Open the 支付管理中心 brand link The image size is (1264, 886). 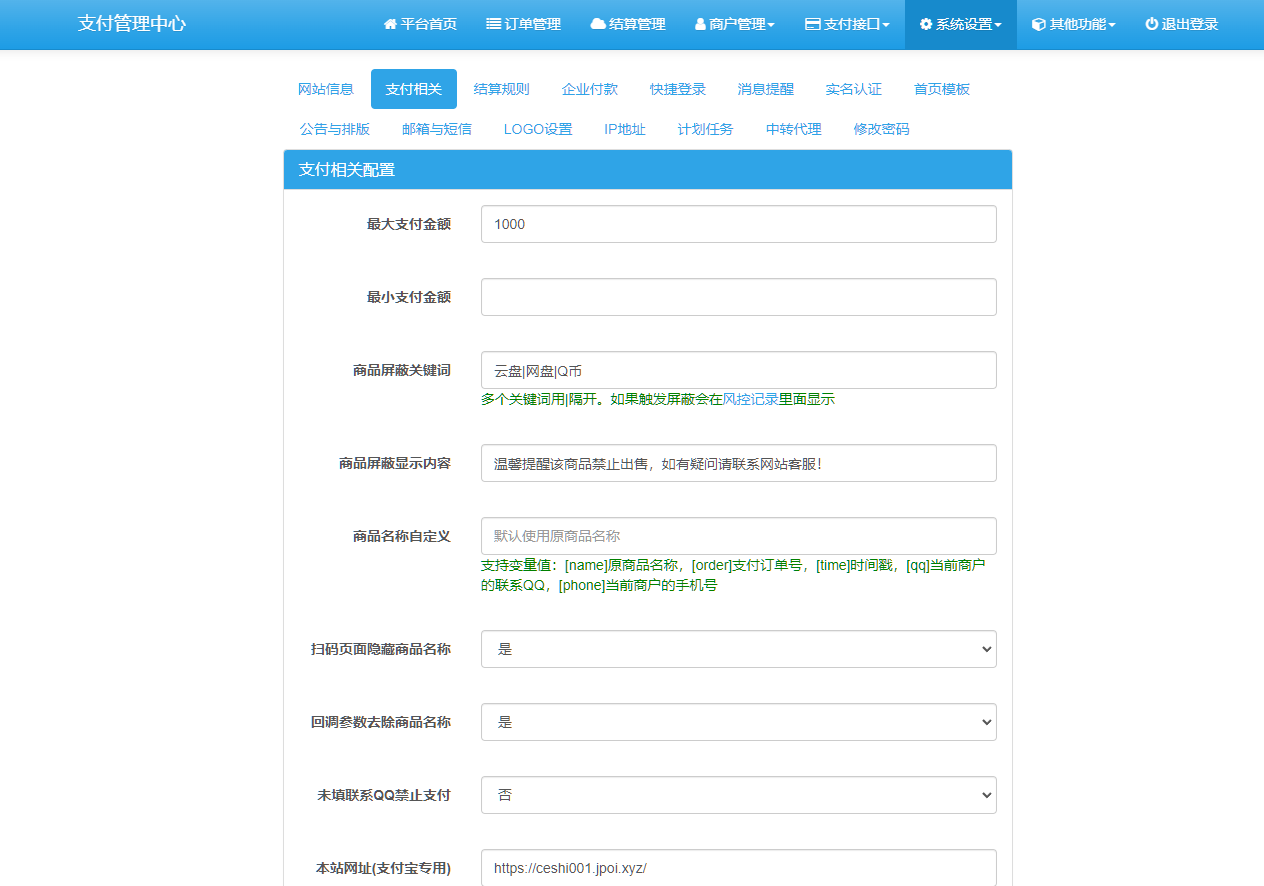coord(132,24)
